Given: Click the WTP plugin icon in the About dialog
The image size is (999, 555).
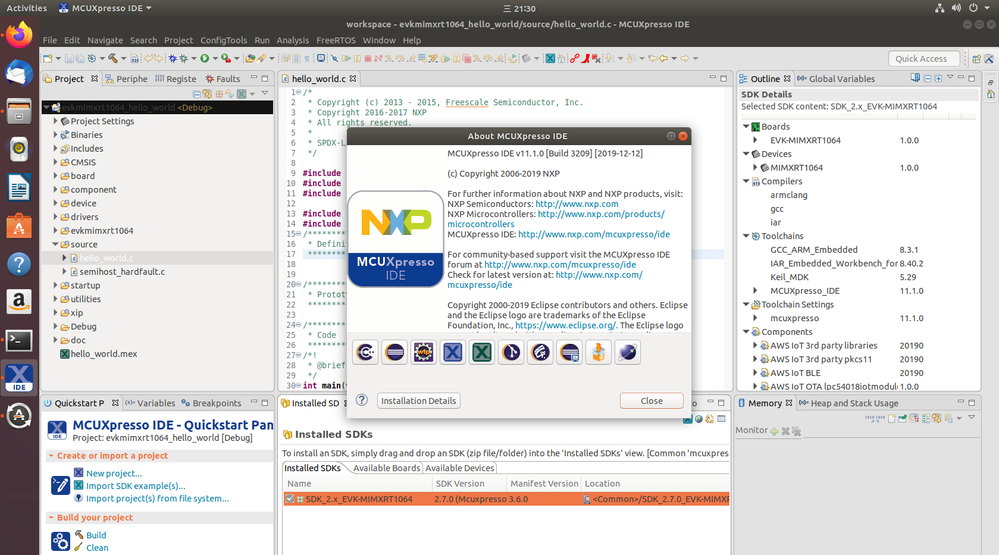Looking at the screenshot, I should coord(424,352).
